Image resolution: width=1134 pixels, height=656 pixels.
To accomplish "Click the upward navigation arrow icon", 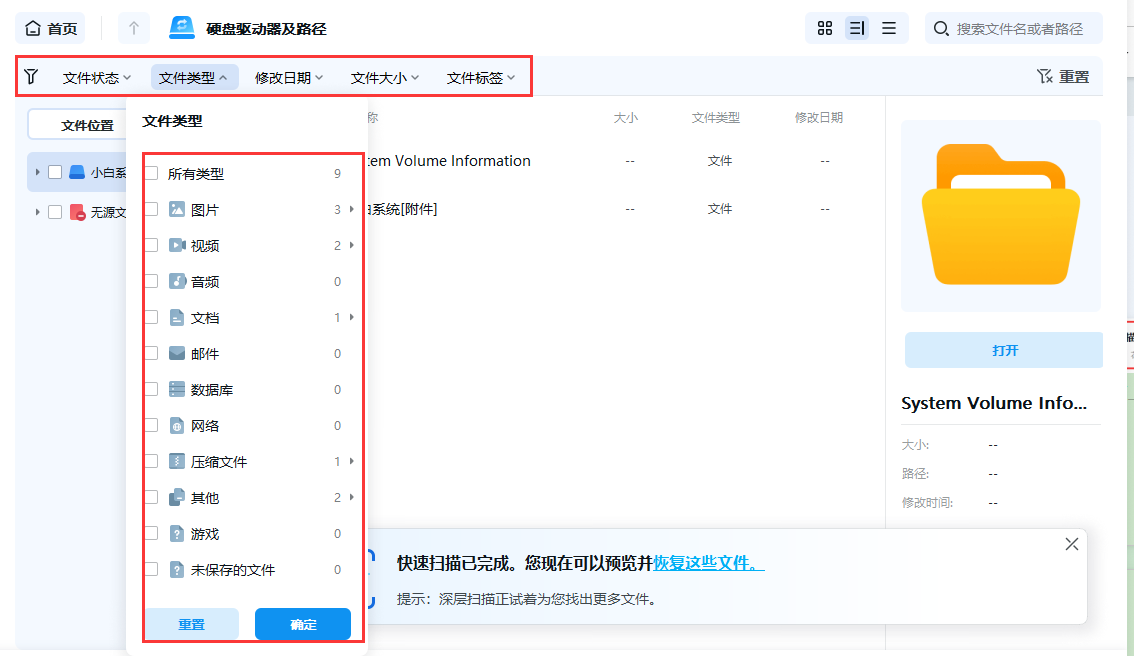I will 134,28.
